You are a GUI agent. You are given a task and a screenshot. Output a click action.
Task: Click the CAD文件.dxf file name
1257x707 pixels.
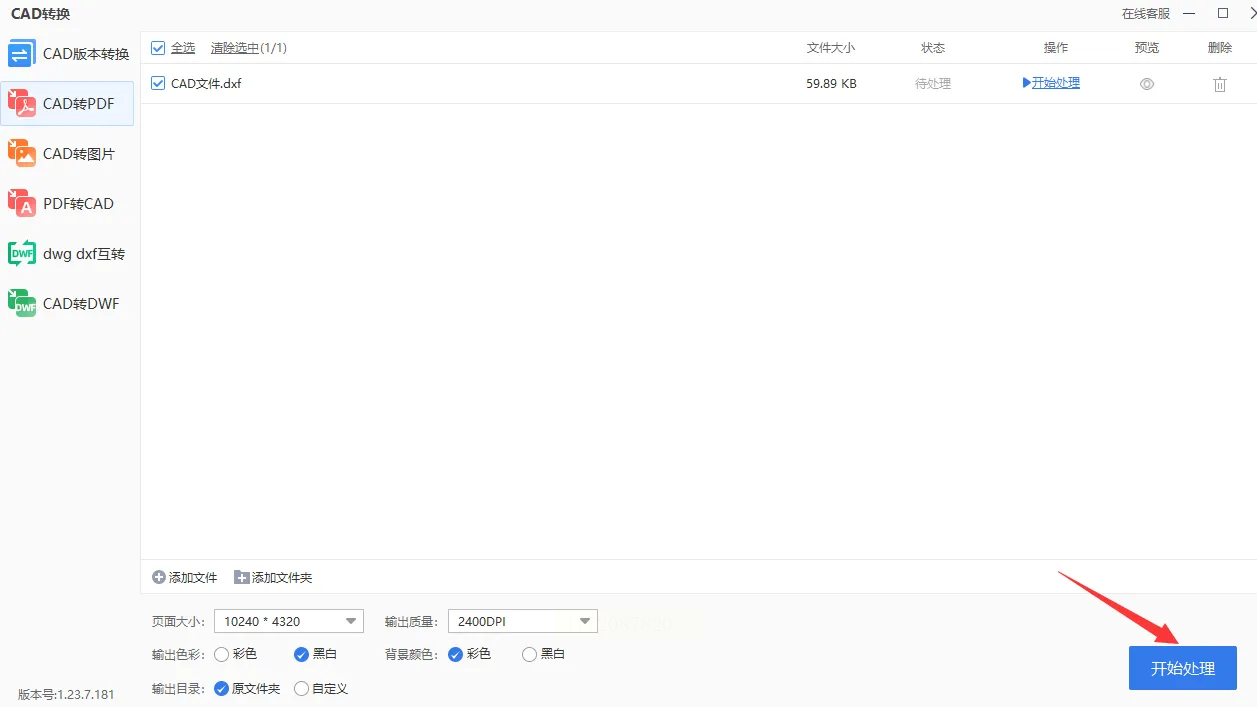pyautogui.click(x=206, y=84)
